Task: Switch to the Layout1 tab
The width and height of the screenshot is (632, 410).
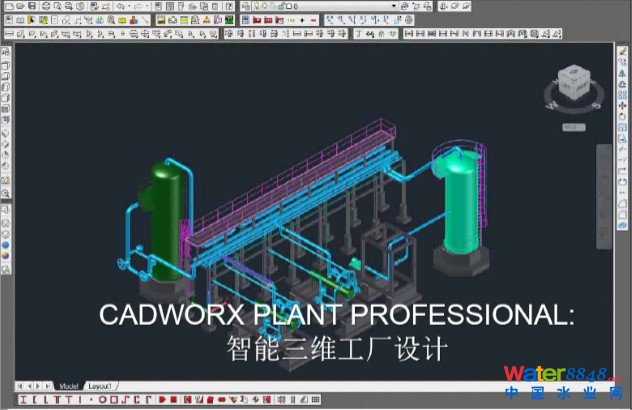Action: pos(101,385)
